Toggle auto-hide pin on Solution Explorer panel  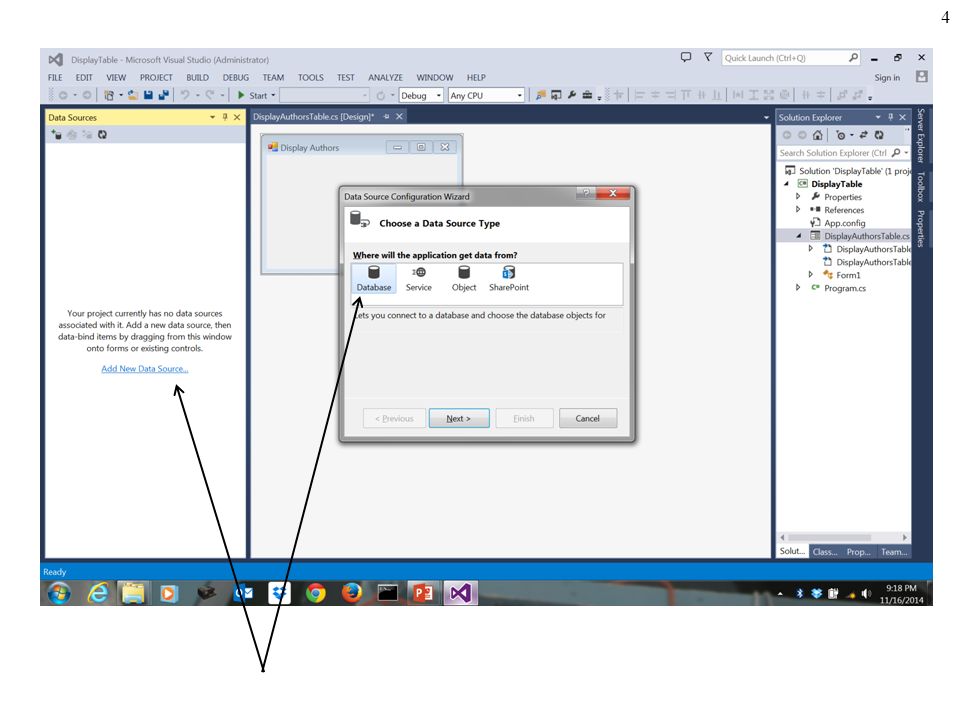click(x=890, y=117)
